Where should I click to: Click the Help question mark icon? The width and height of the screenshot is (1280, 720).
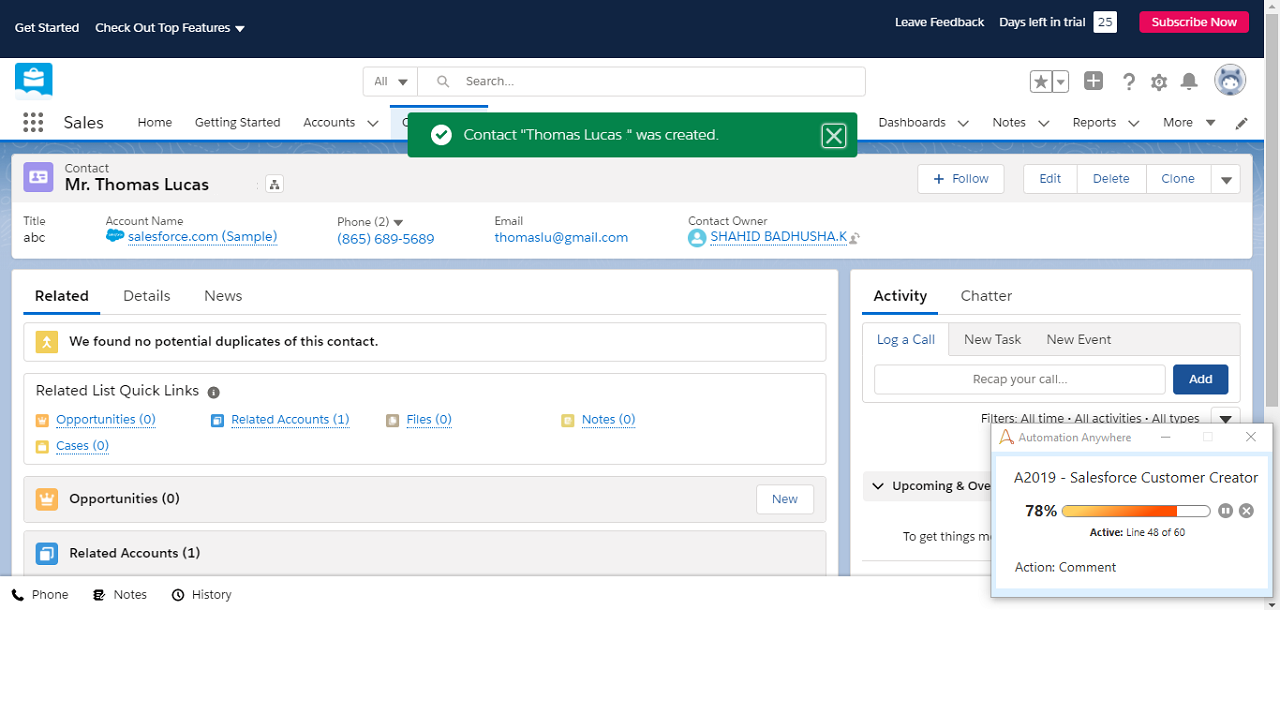pos(1129,82)
